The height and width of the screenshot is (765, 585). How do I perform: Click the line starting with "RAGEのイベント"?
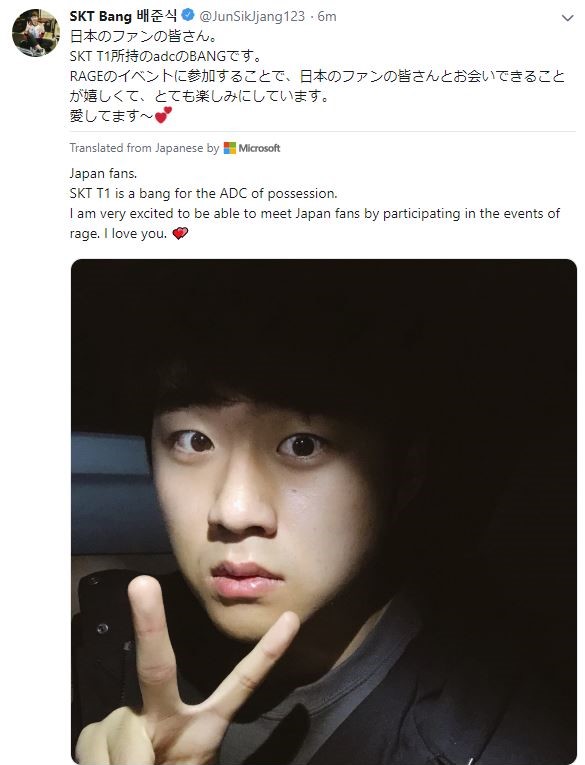coord(317,86)
